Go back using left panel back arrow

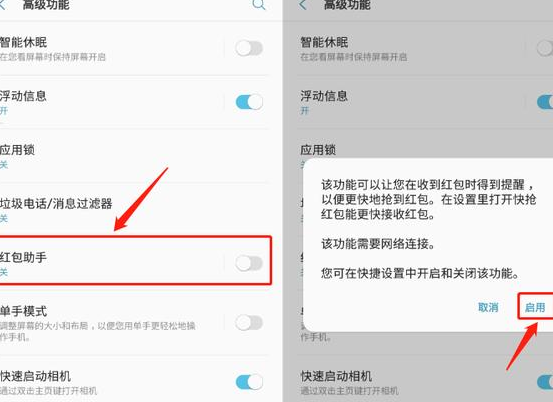pos(2,5)
